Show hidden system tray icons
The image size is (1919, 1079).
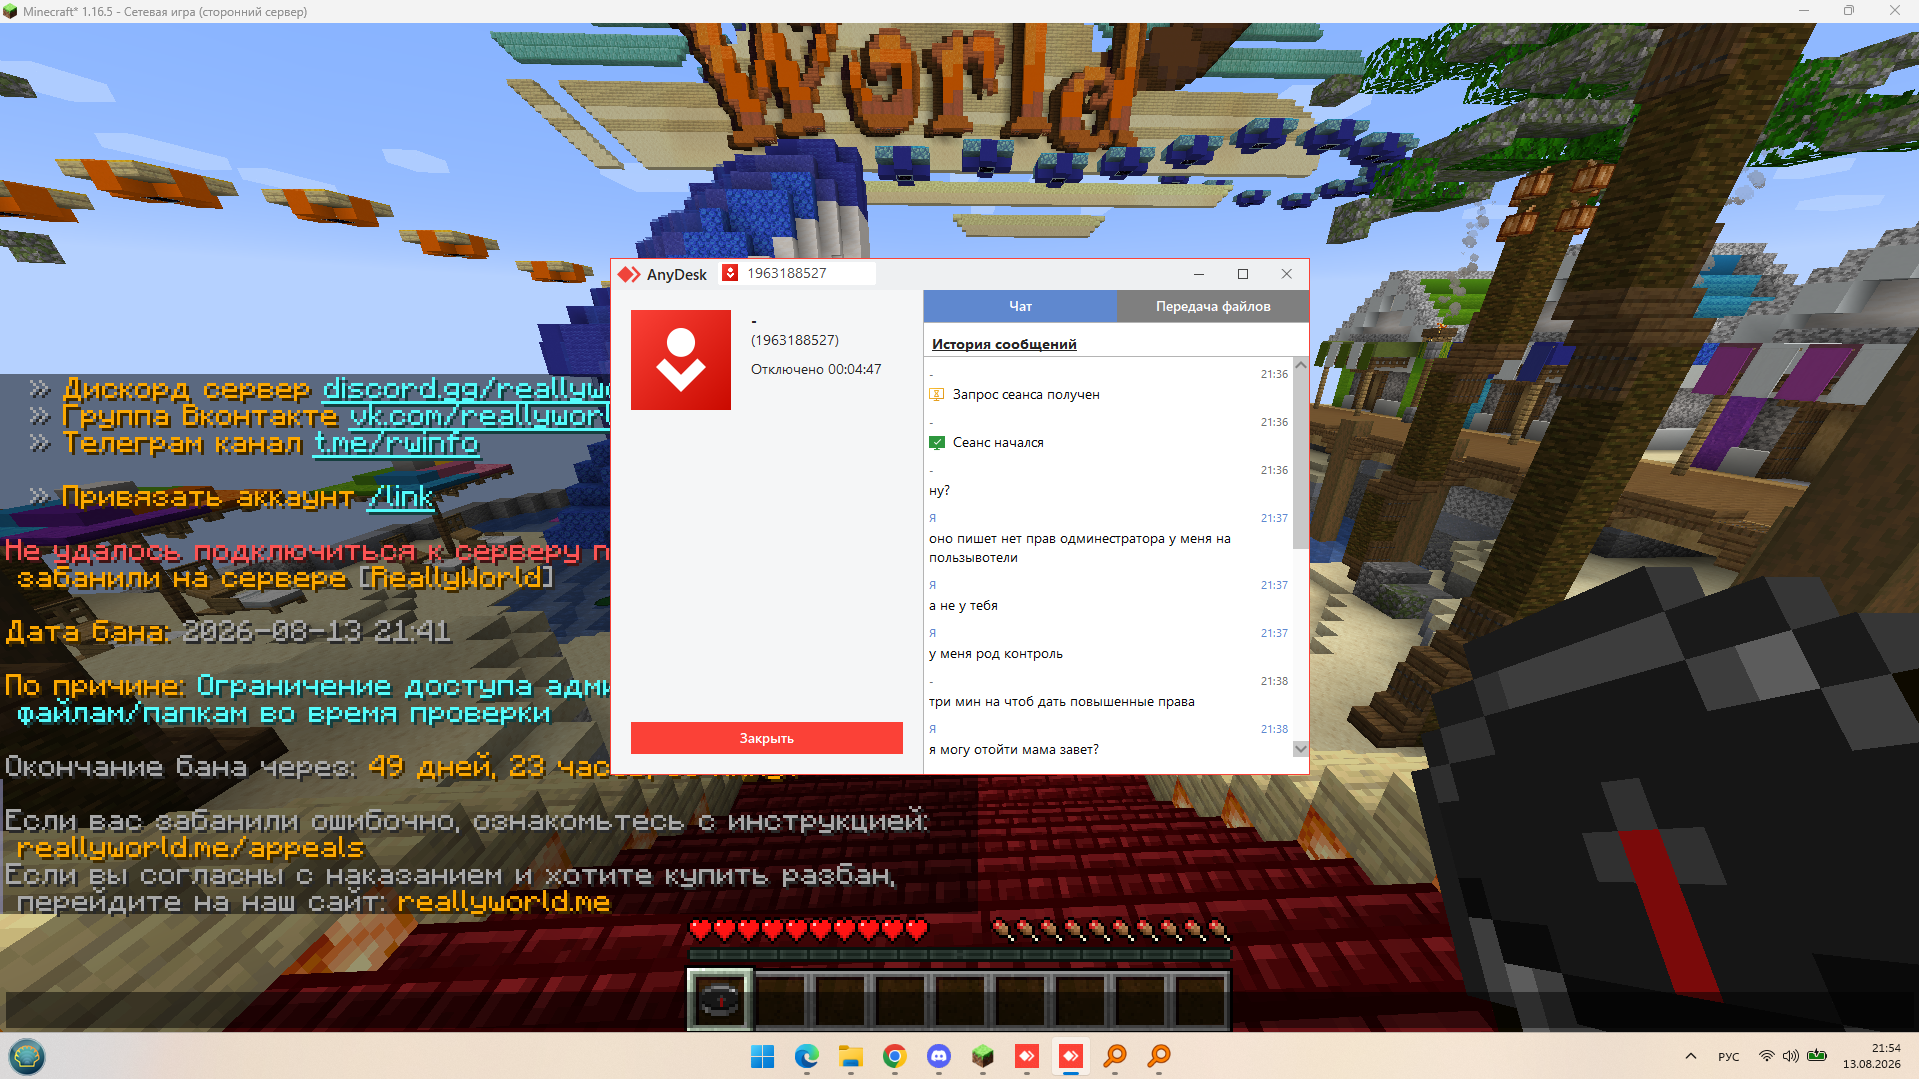pos(1690,1056)
